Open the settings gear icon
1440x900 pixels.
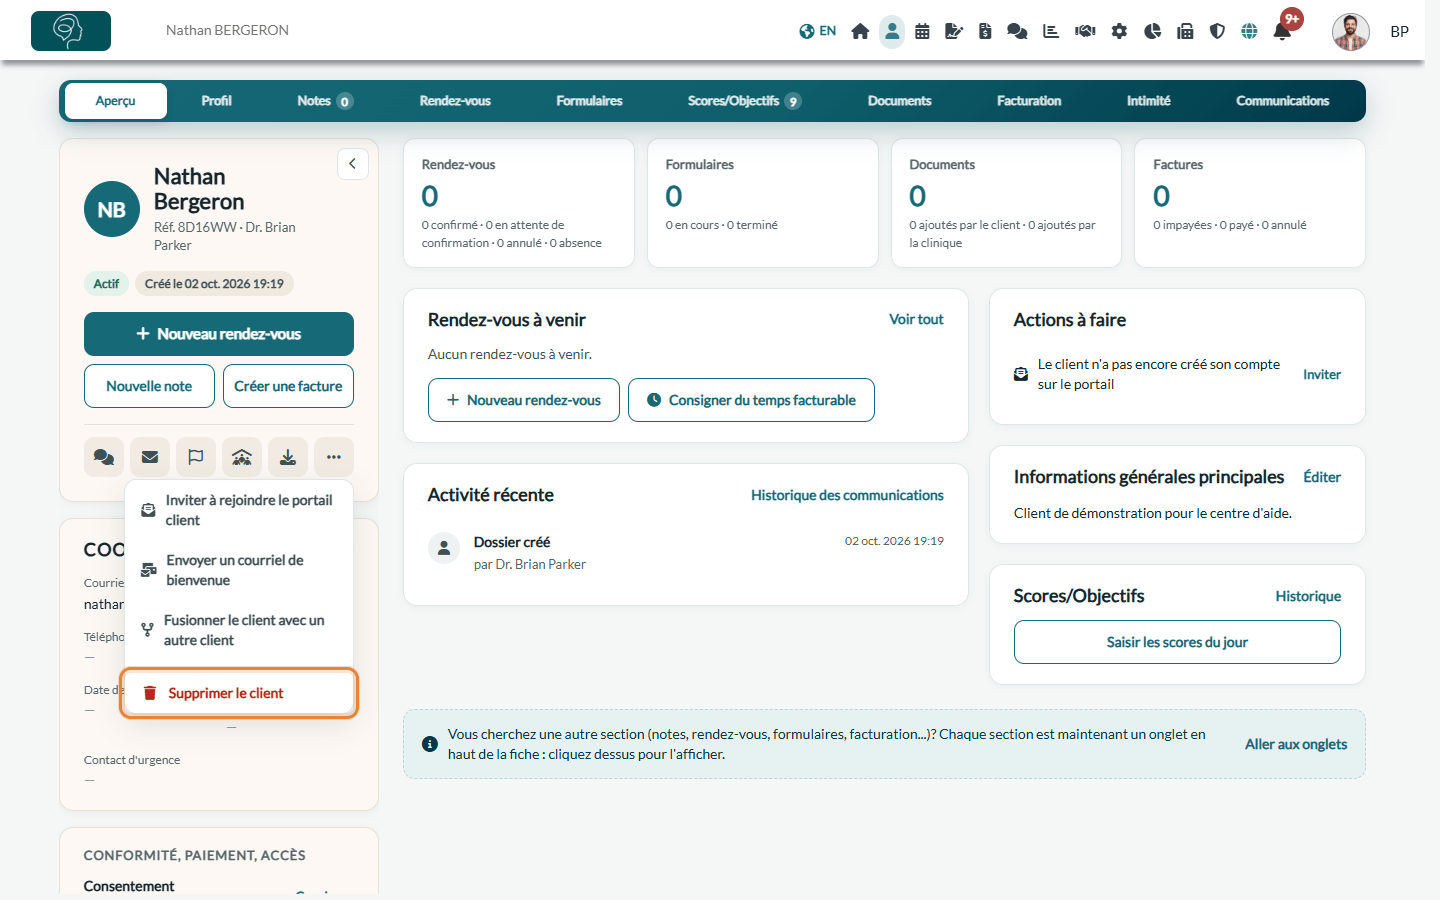[x=1119, y=31]
